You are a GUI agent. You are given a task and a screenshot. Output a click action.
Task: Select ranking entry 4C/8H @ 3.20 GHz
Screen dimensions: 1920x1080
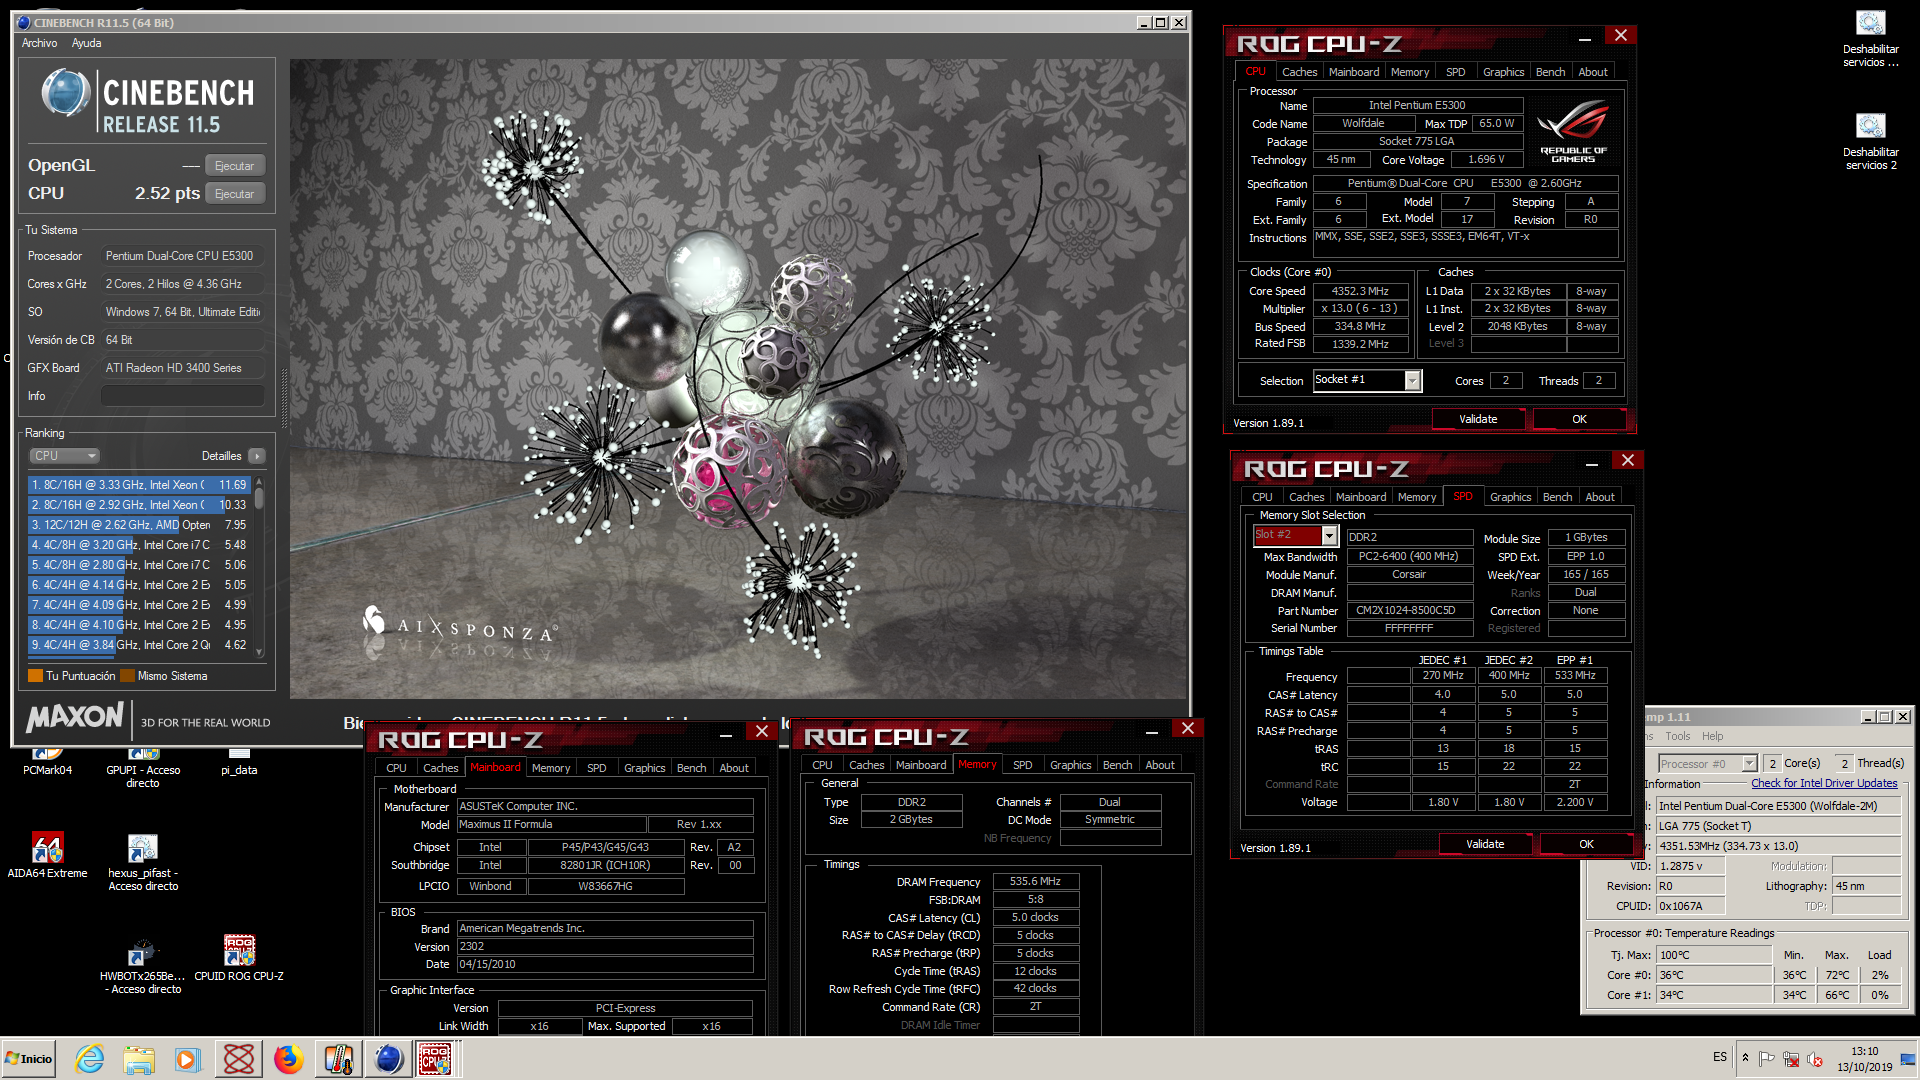pyautogui.click(x=139, y=545)
